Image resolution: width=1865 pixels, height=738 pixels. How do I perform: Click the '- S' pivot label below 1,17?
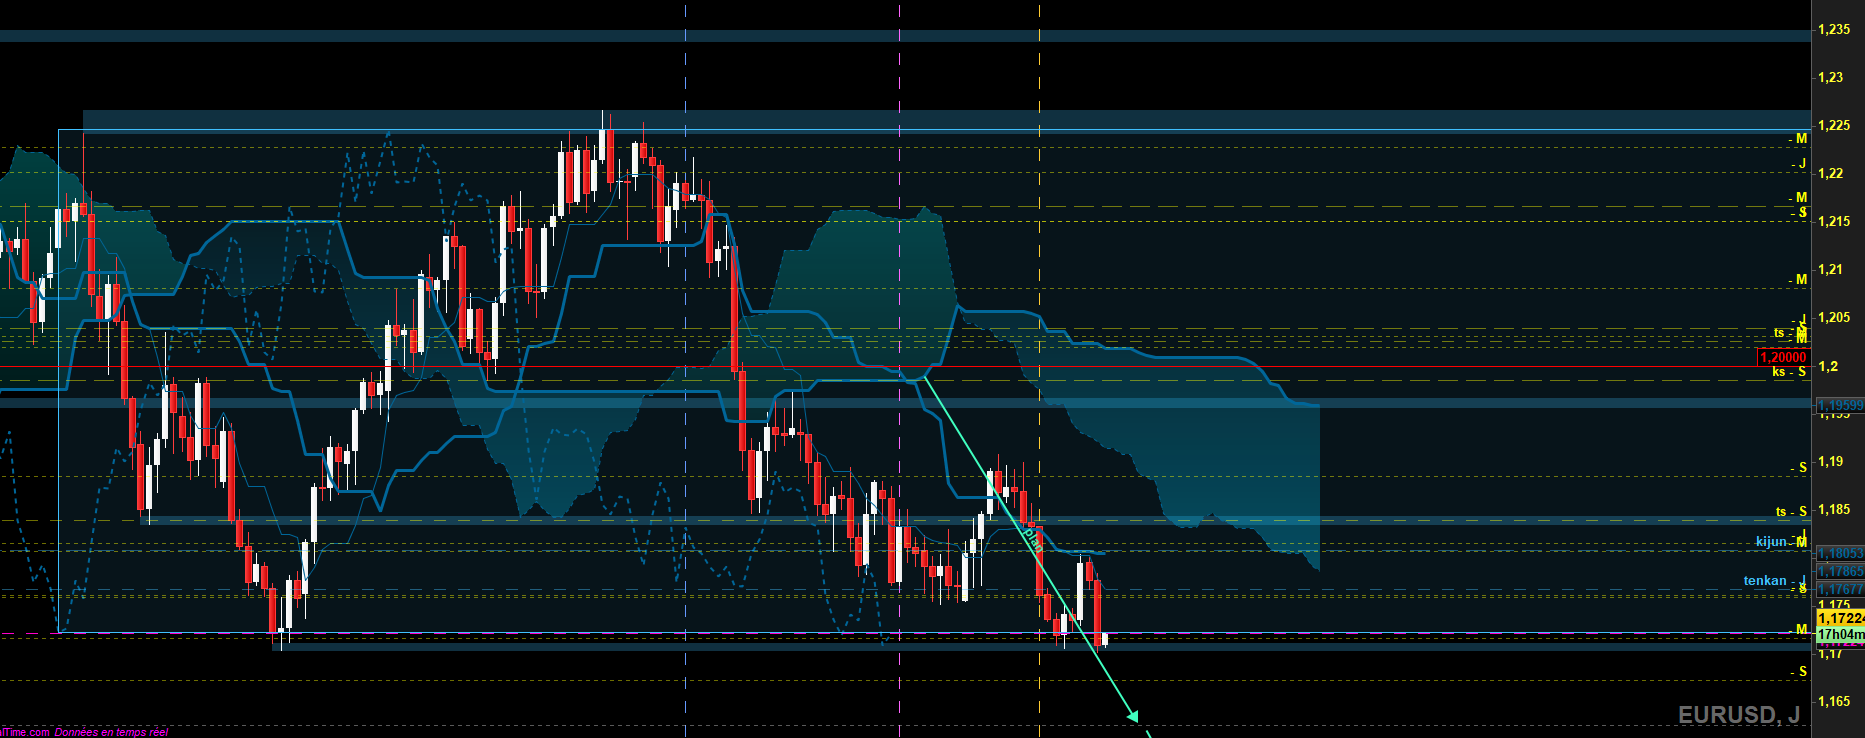click(x=1798, y=671)
